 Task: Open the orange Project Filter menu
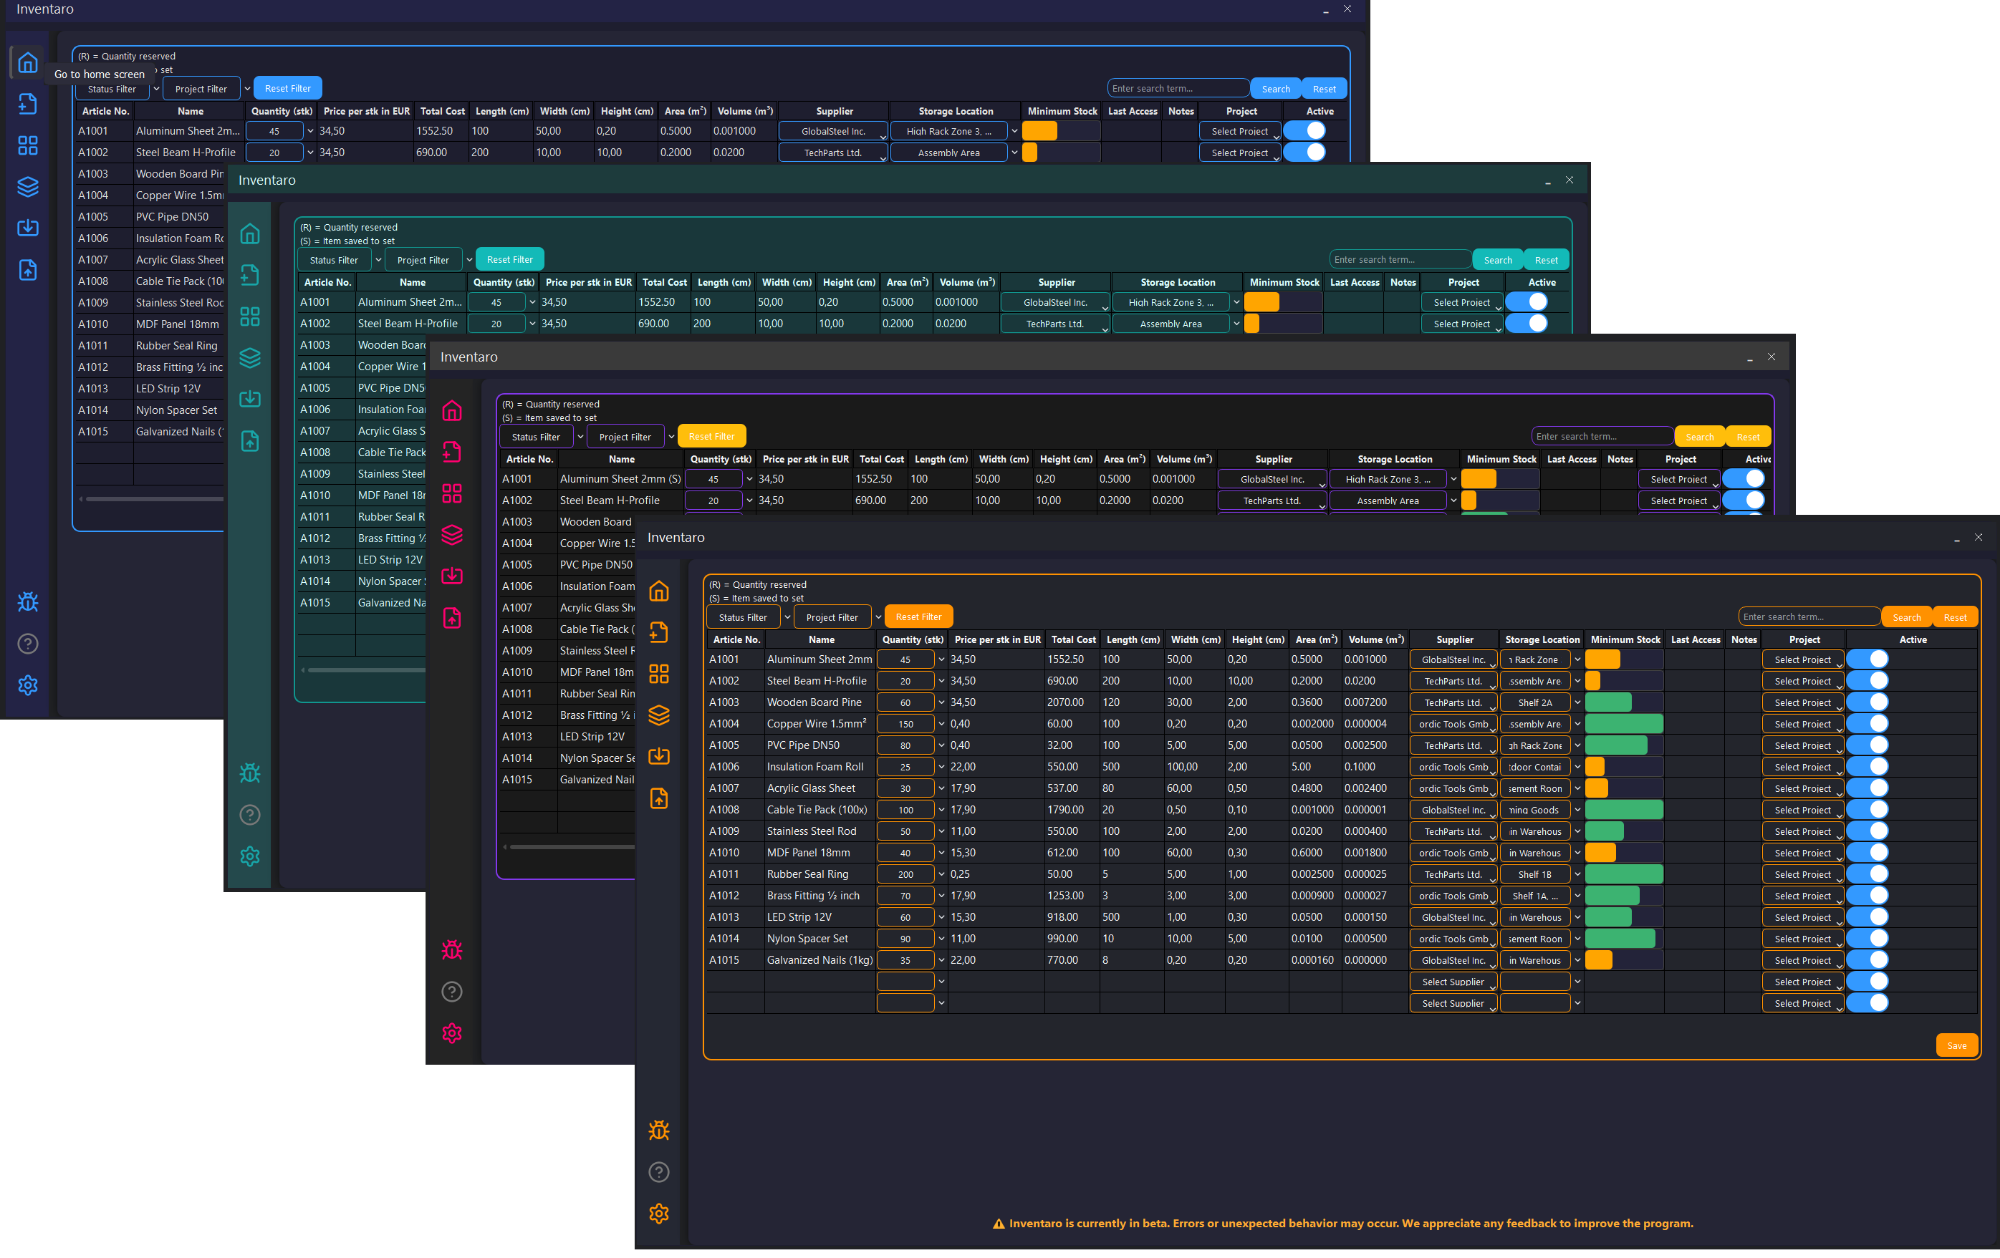[x=832, y=617]
